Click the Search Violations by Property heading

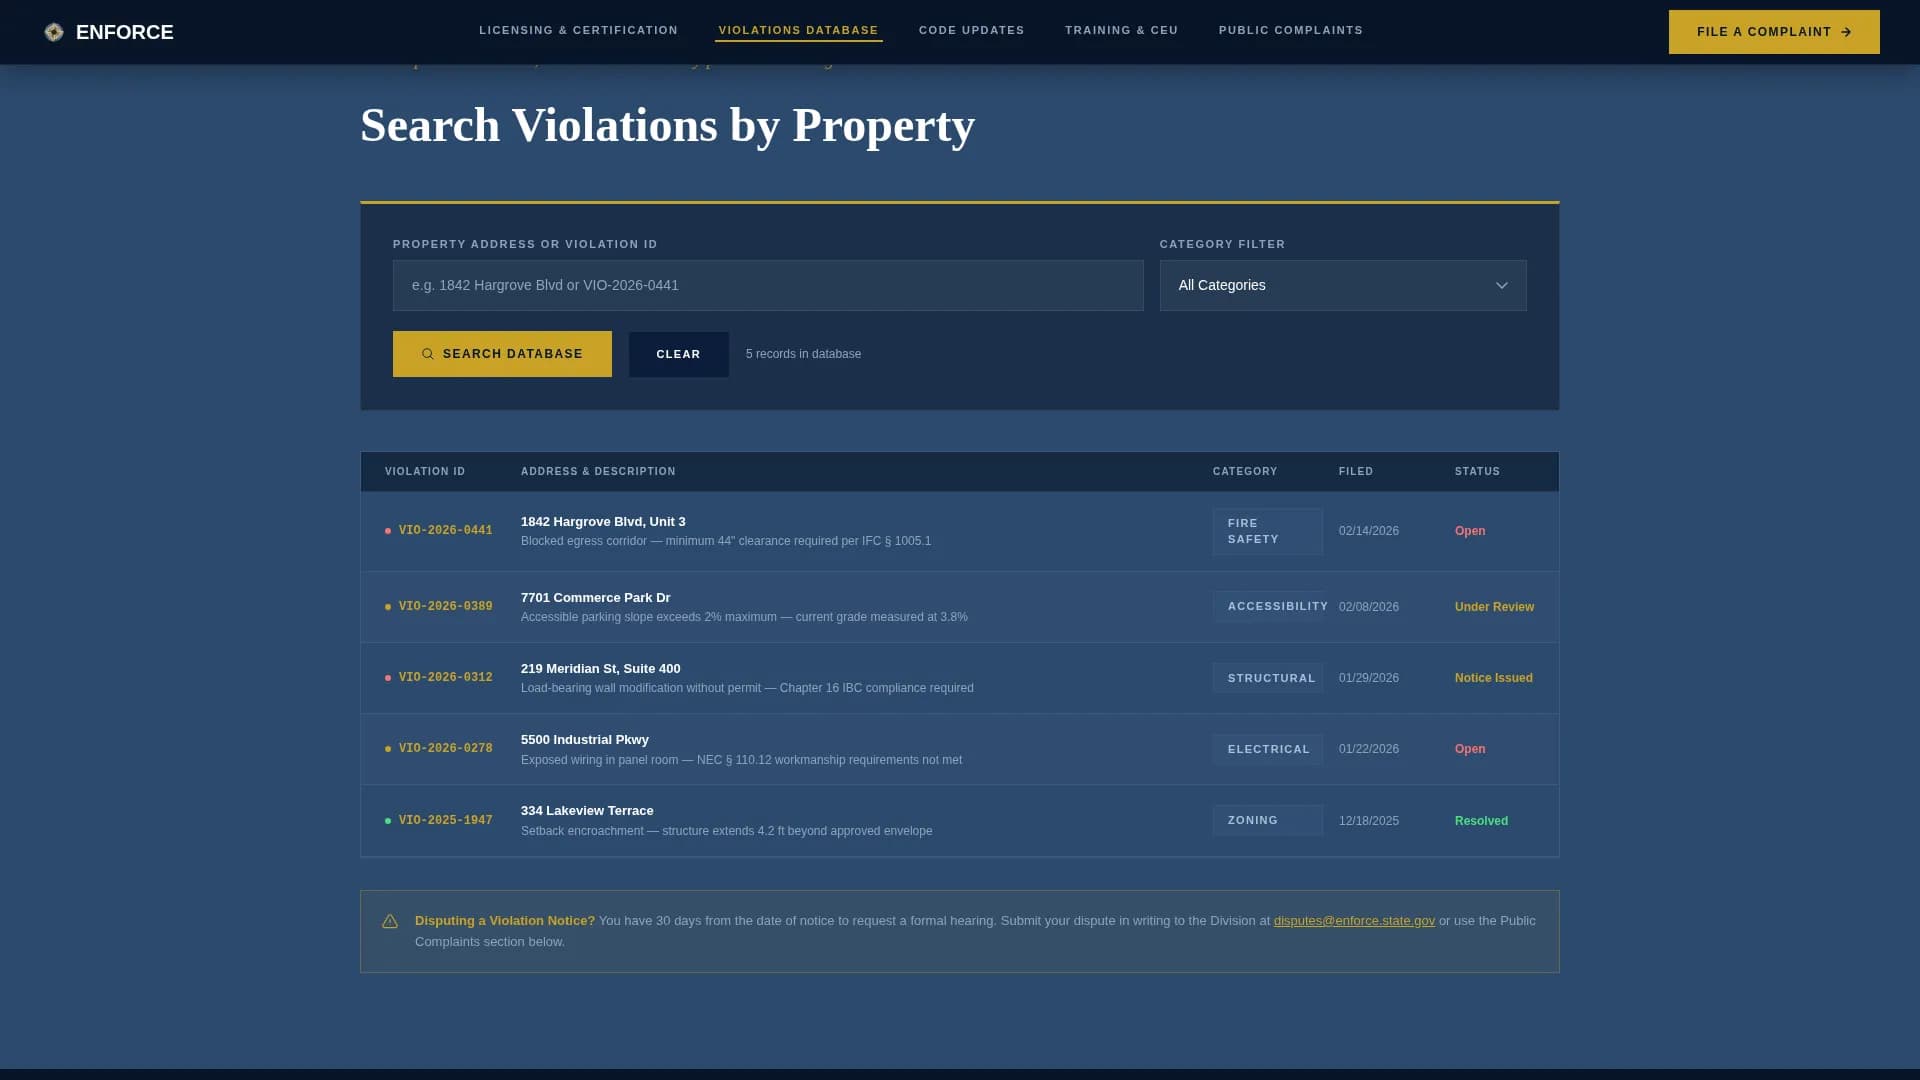[667, 126]
